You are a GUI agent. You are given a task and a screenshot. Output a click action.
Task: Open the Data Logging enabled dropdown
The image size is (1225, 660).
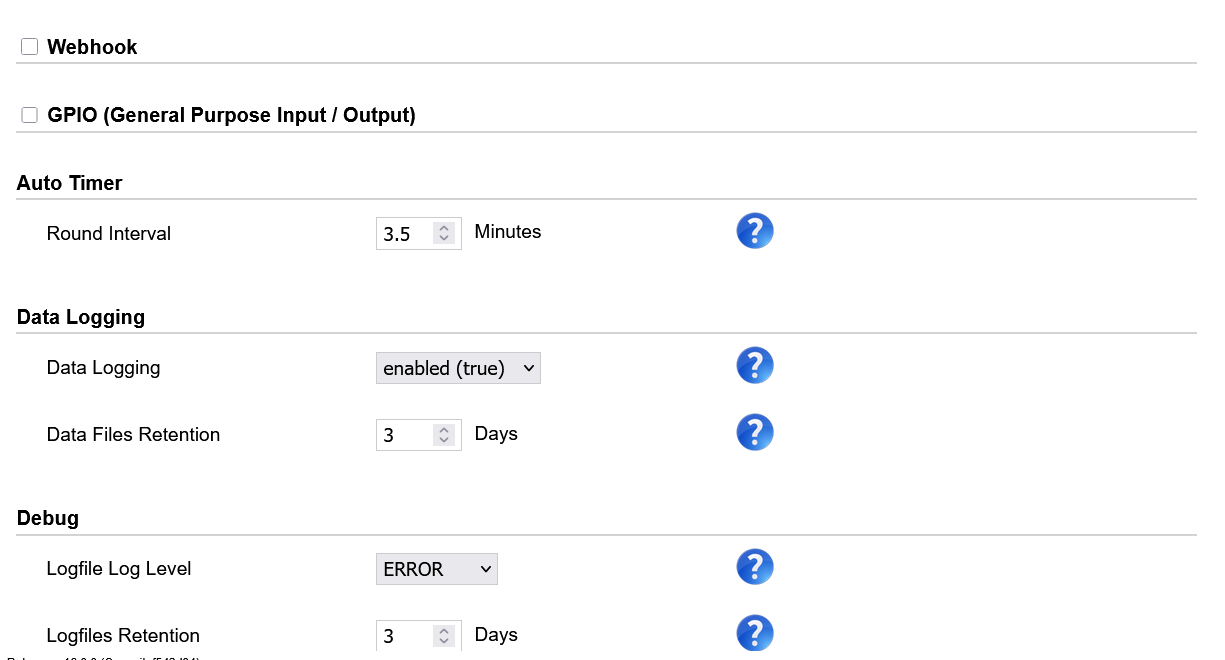click(x=458, y=368)
